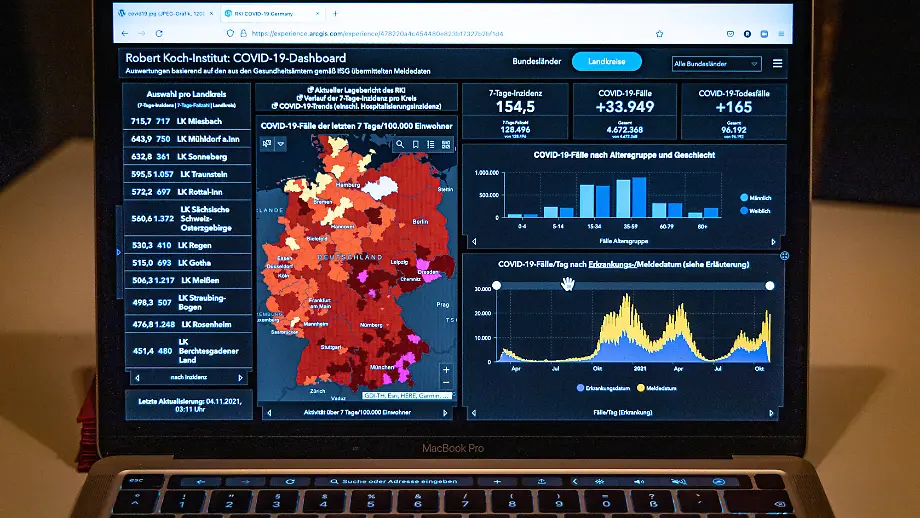The image size is (920, 518).
Task: Open the map bookmarks icon
Action: point(416,144)
